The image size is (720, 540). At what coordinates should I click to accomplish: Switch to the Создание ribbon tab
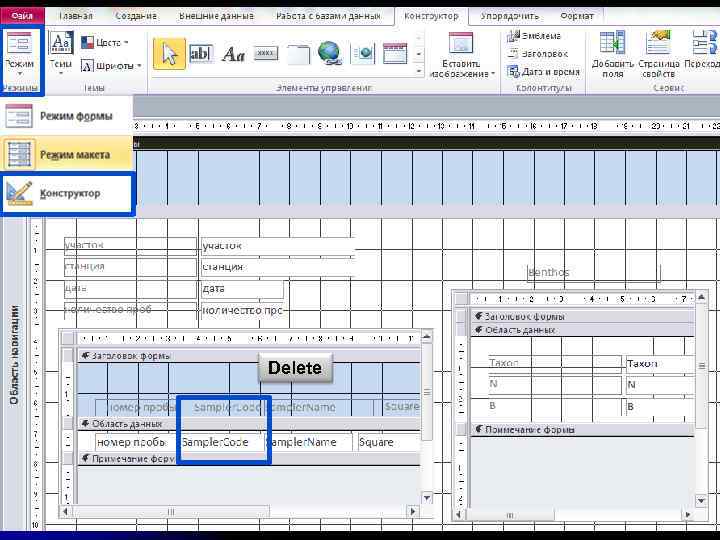click(x=136, y=16)
